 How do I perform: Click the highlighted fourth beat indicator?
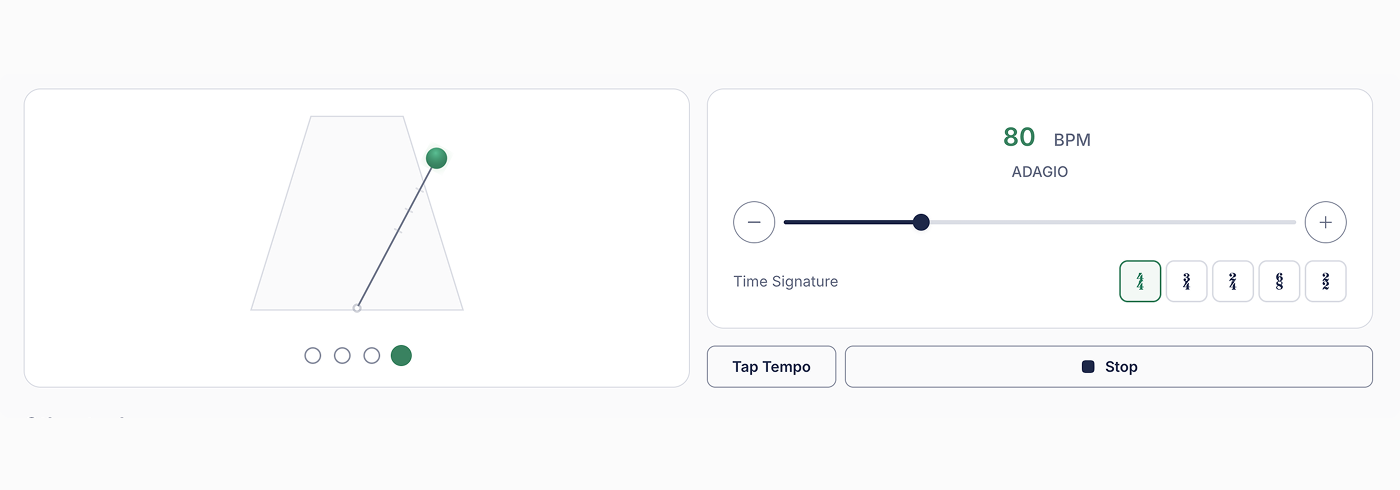coord(401,355)
